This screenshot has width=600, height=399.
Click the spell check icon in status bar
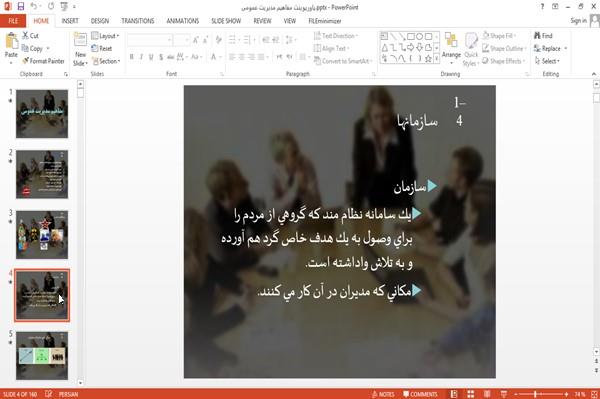(49, 394)
